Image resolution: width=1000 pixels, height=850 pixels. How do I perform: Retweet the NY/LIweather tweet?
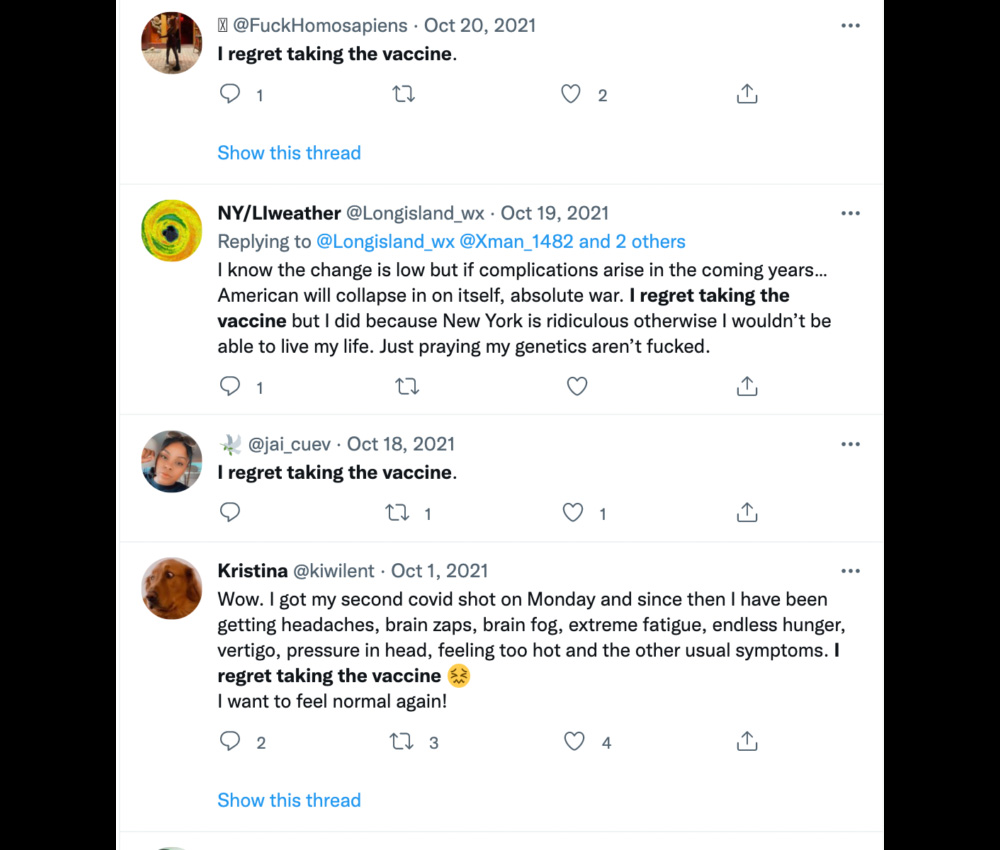pos(407,386)
